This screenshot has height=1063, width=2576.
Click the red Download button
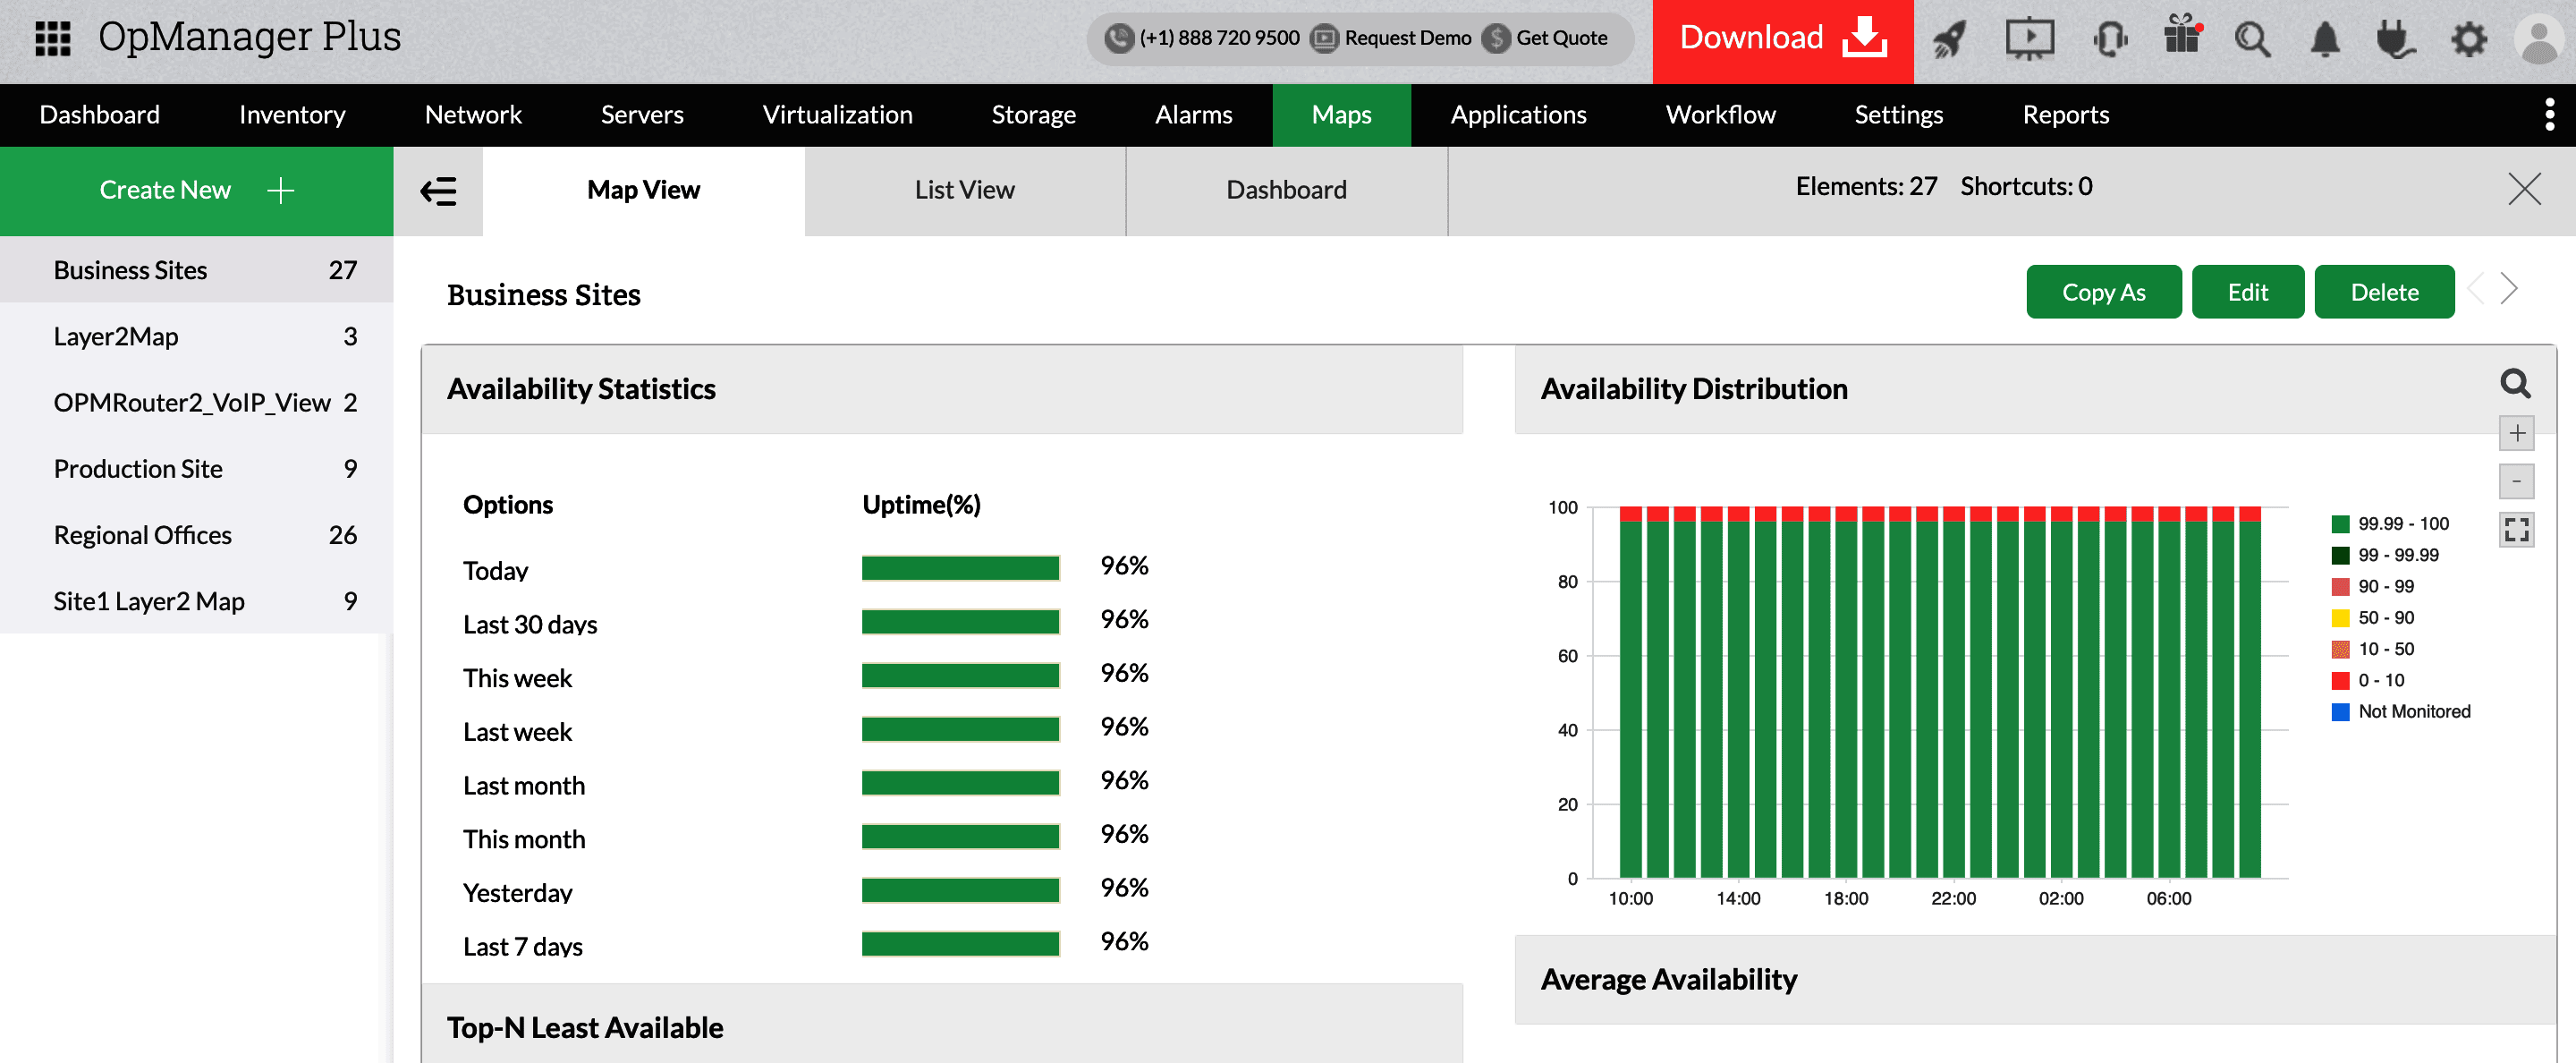point(1783,38)
